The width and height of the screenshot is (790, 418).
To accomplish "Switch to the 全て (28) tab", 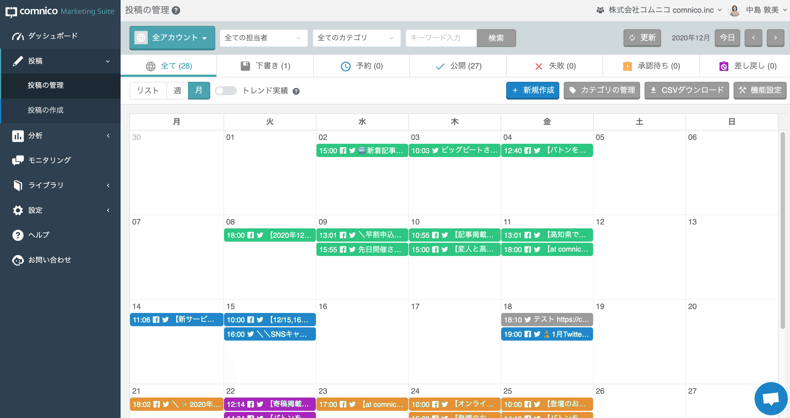I will coord(169,66).
